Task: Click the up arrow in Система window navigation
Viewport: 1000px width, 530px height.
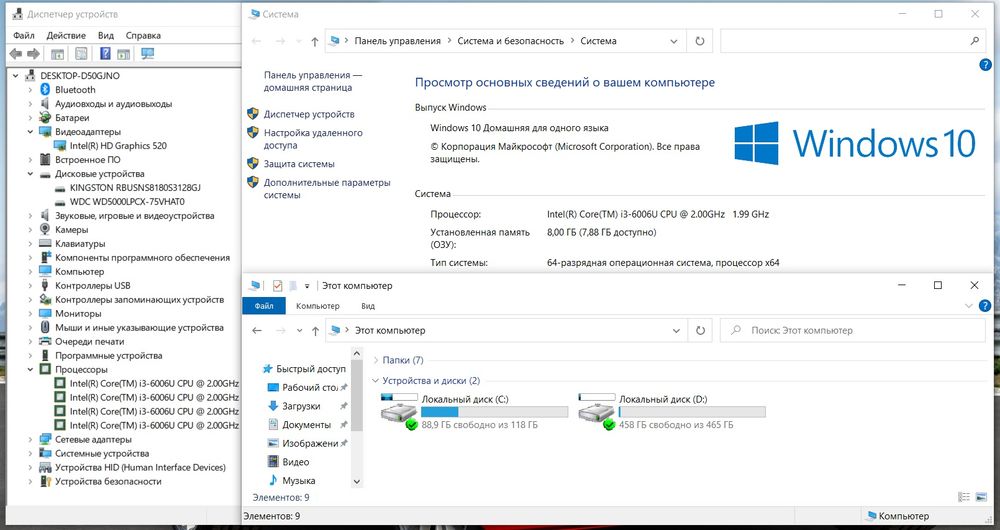Action: tap(314, 41)
